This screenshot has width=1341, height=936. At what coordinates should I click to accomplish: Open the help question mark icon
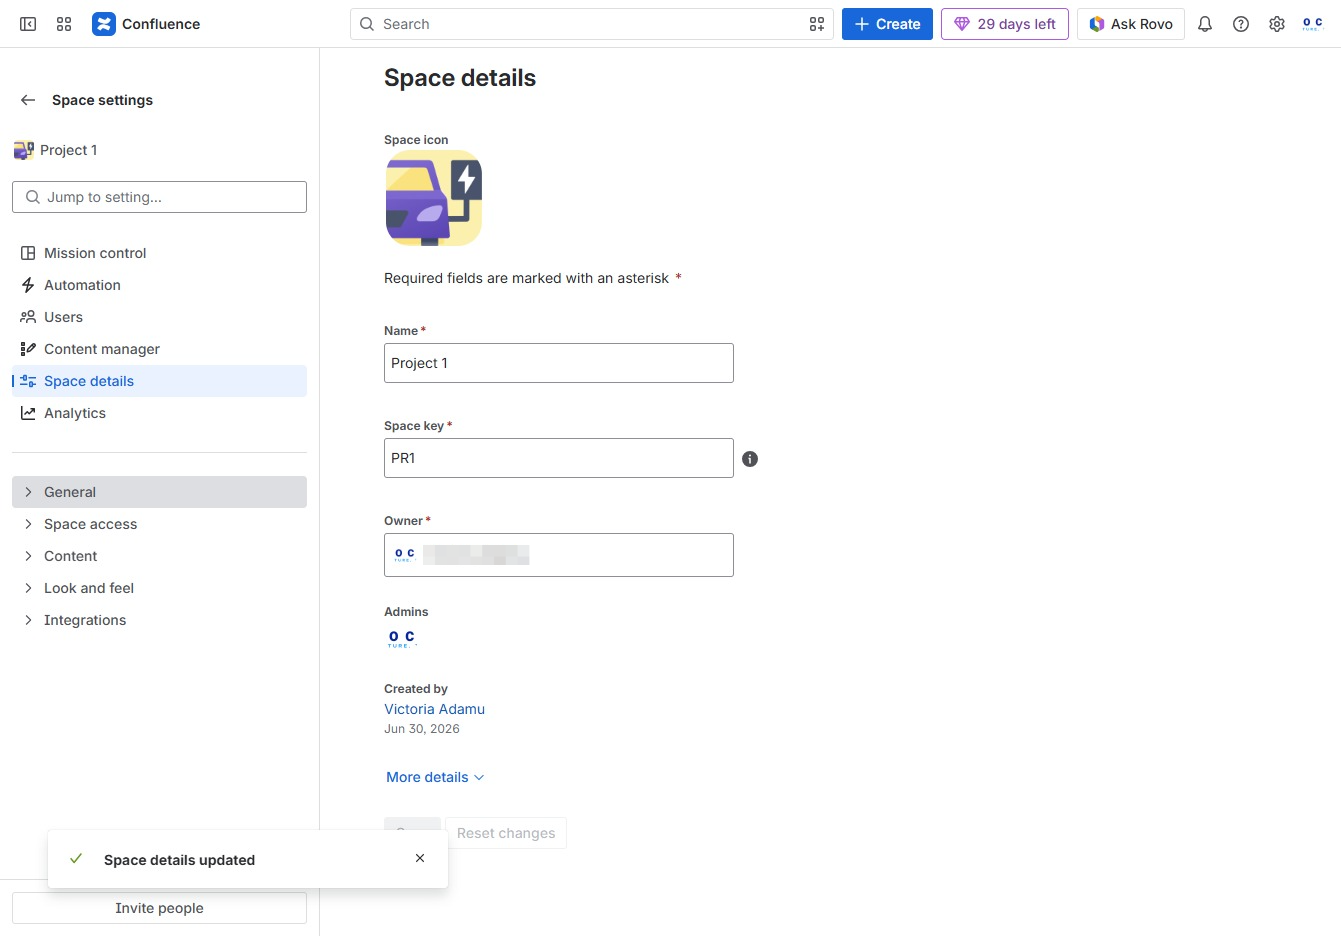[x=1241, y=24]
